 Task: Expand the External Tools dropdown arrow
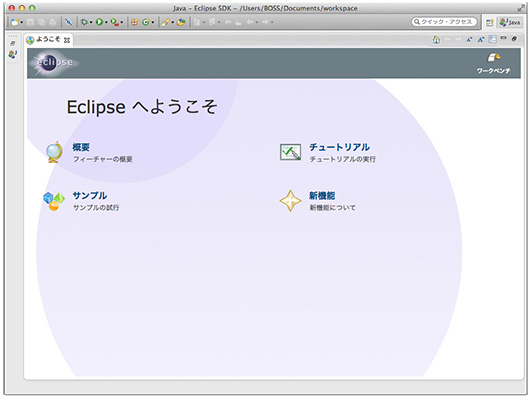tap(122, 23)
